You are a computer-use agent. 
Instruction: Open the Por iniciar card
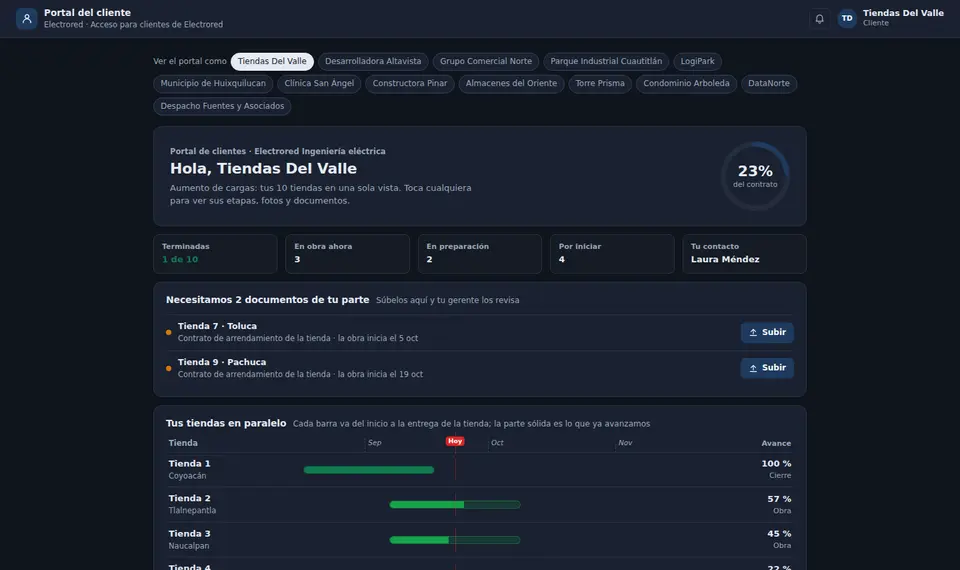click(612, 253)
